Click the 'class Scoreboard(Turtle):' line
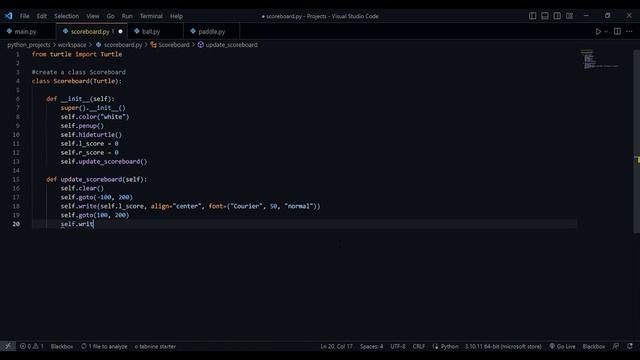Image resolution: width=640 pixels, height=360 pixels. click(x=77, y=81)
